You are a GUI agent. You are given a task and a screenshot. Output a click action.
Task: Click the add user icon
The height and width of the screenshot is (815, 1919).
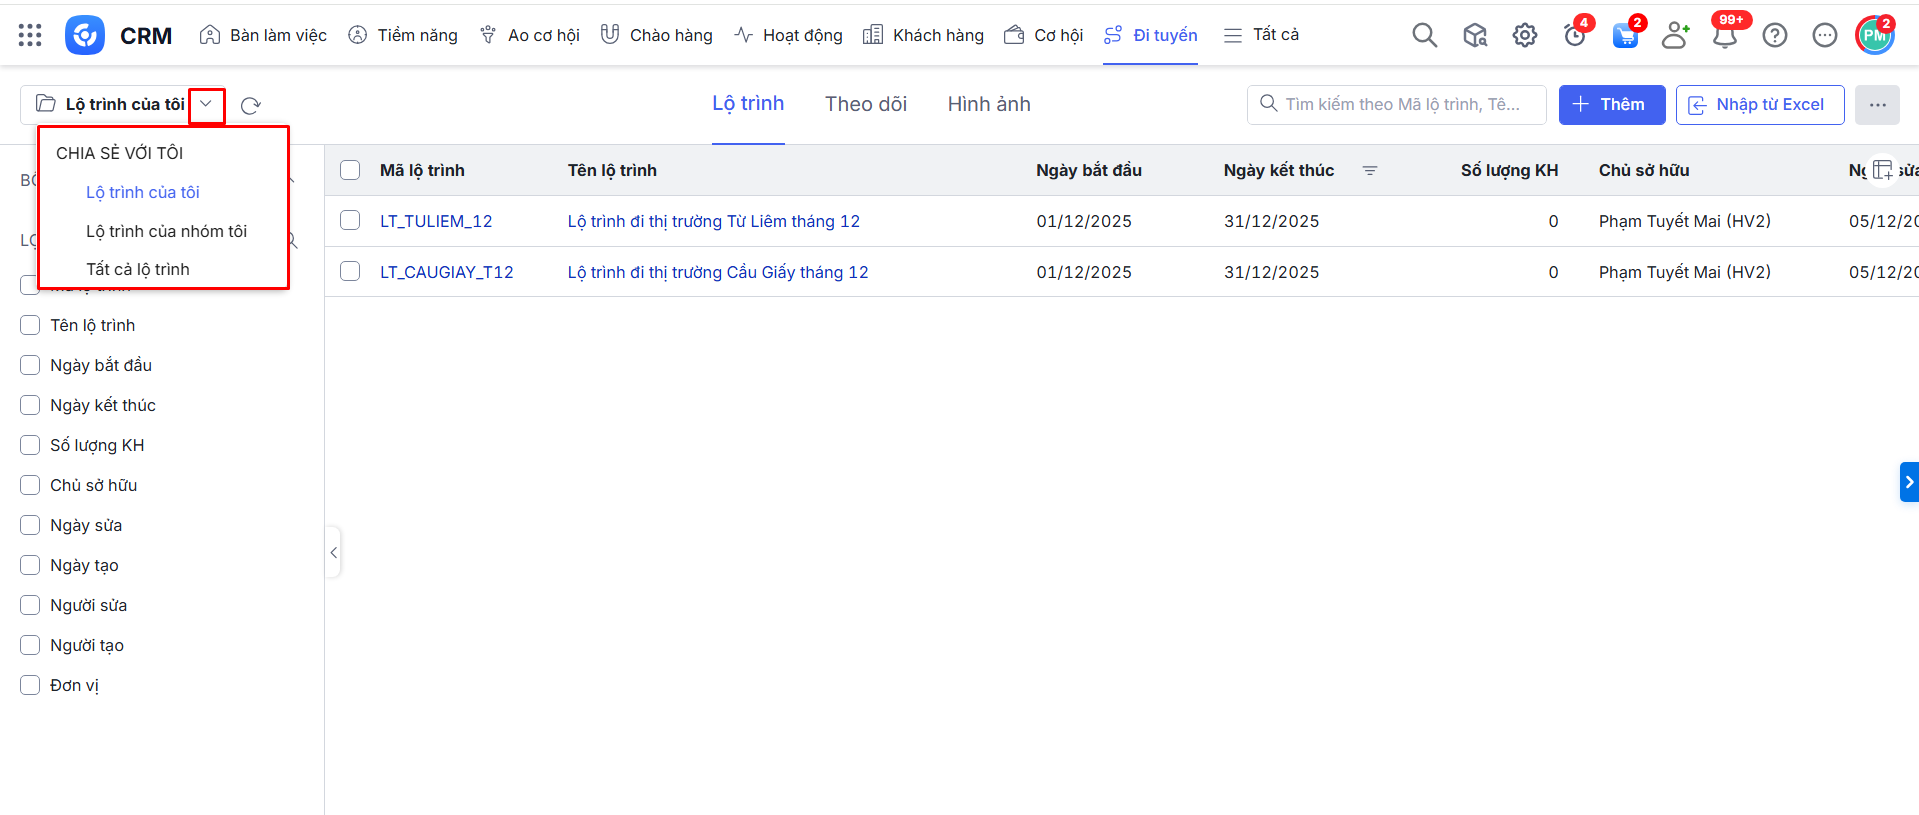pyautogui.click(x=1674, y=35)
